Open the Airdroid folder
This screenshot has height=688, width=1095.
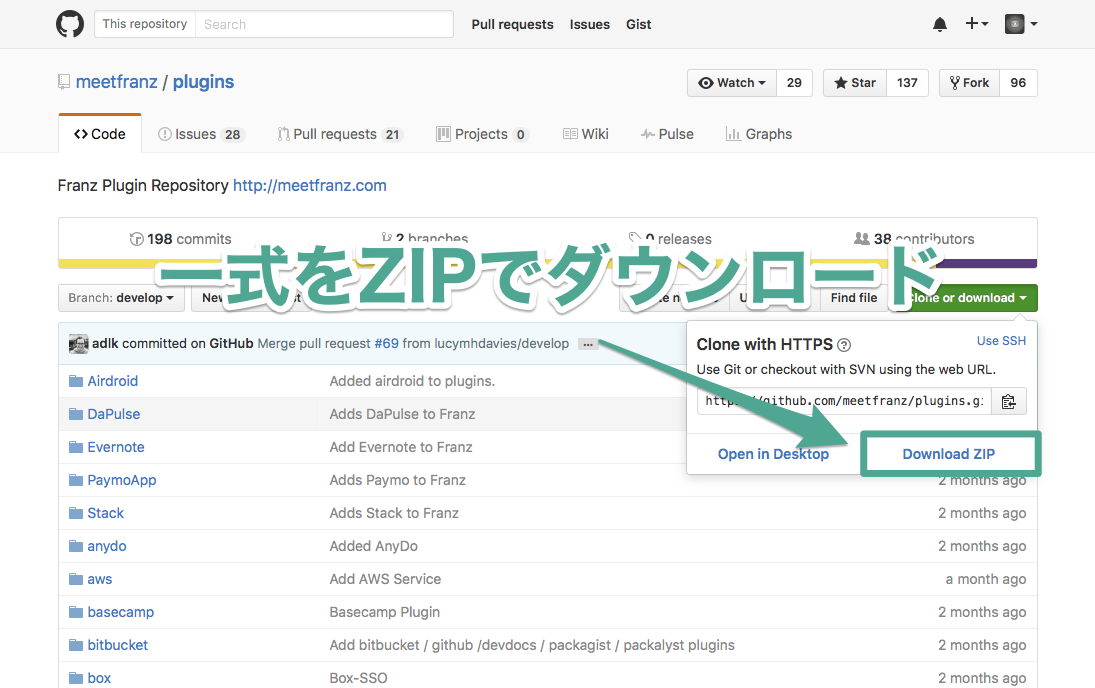pyautogui.click(x=112, y=381)
